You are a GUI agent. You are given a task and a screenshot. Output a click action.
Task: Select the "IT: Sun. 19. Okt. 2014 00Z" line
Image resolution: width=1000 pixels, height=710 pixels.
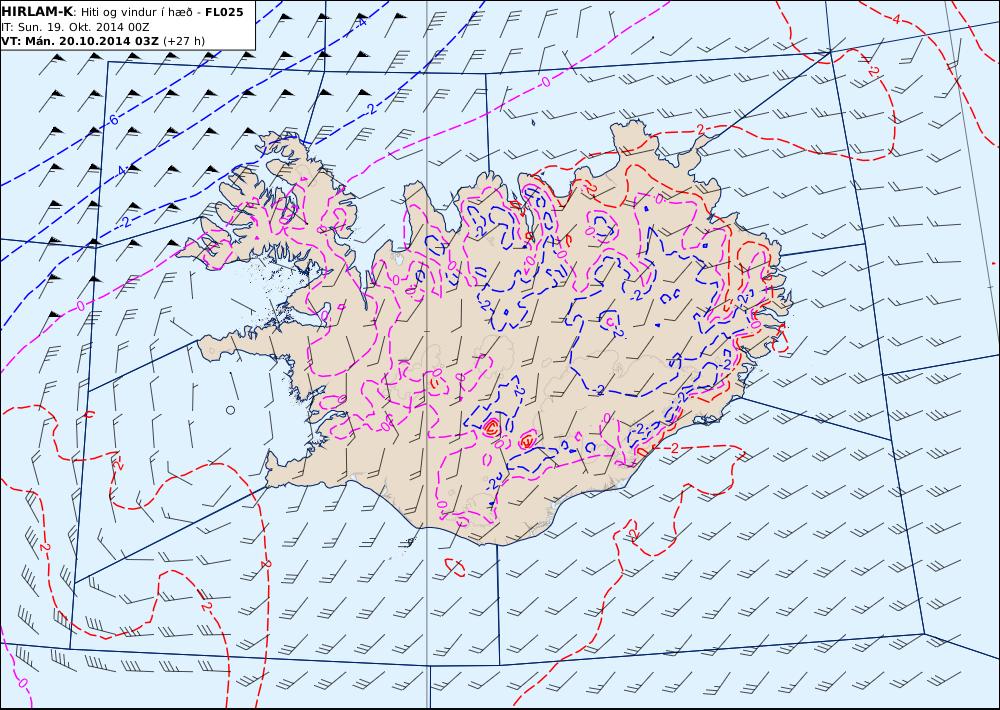coord(75,27)
